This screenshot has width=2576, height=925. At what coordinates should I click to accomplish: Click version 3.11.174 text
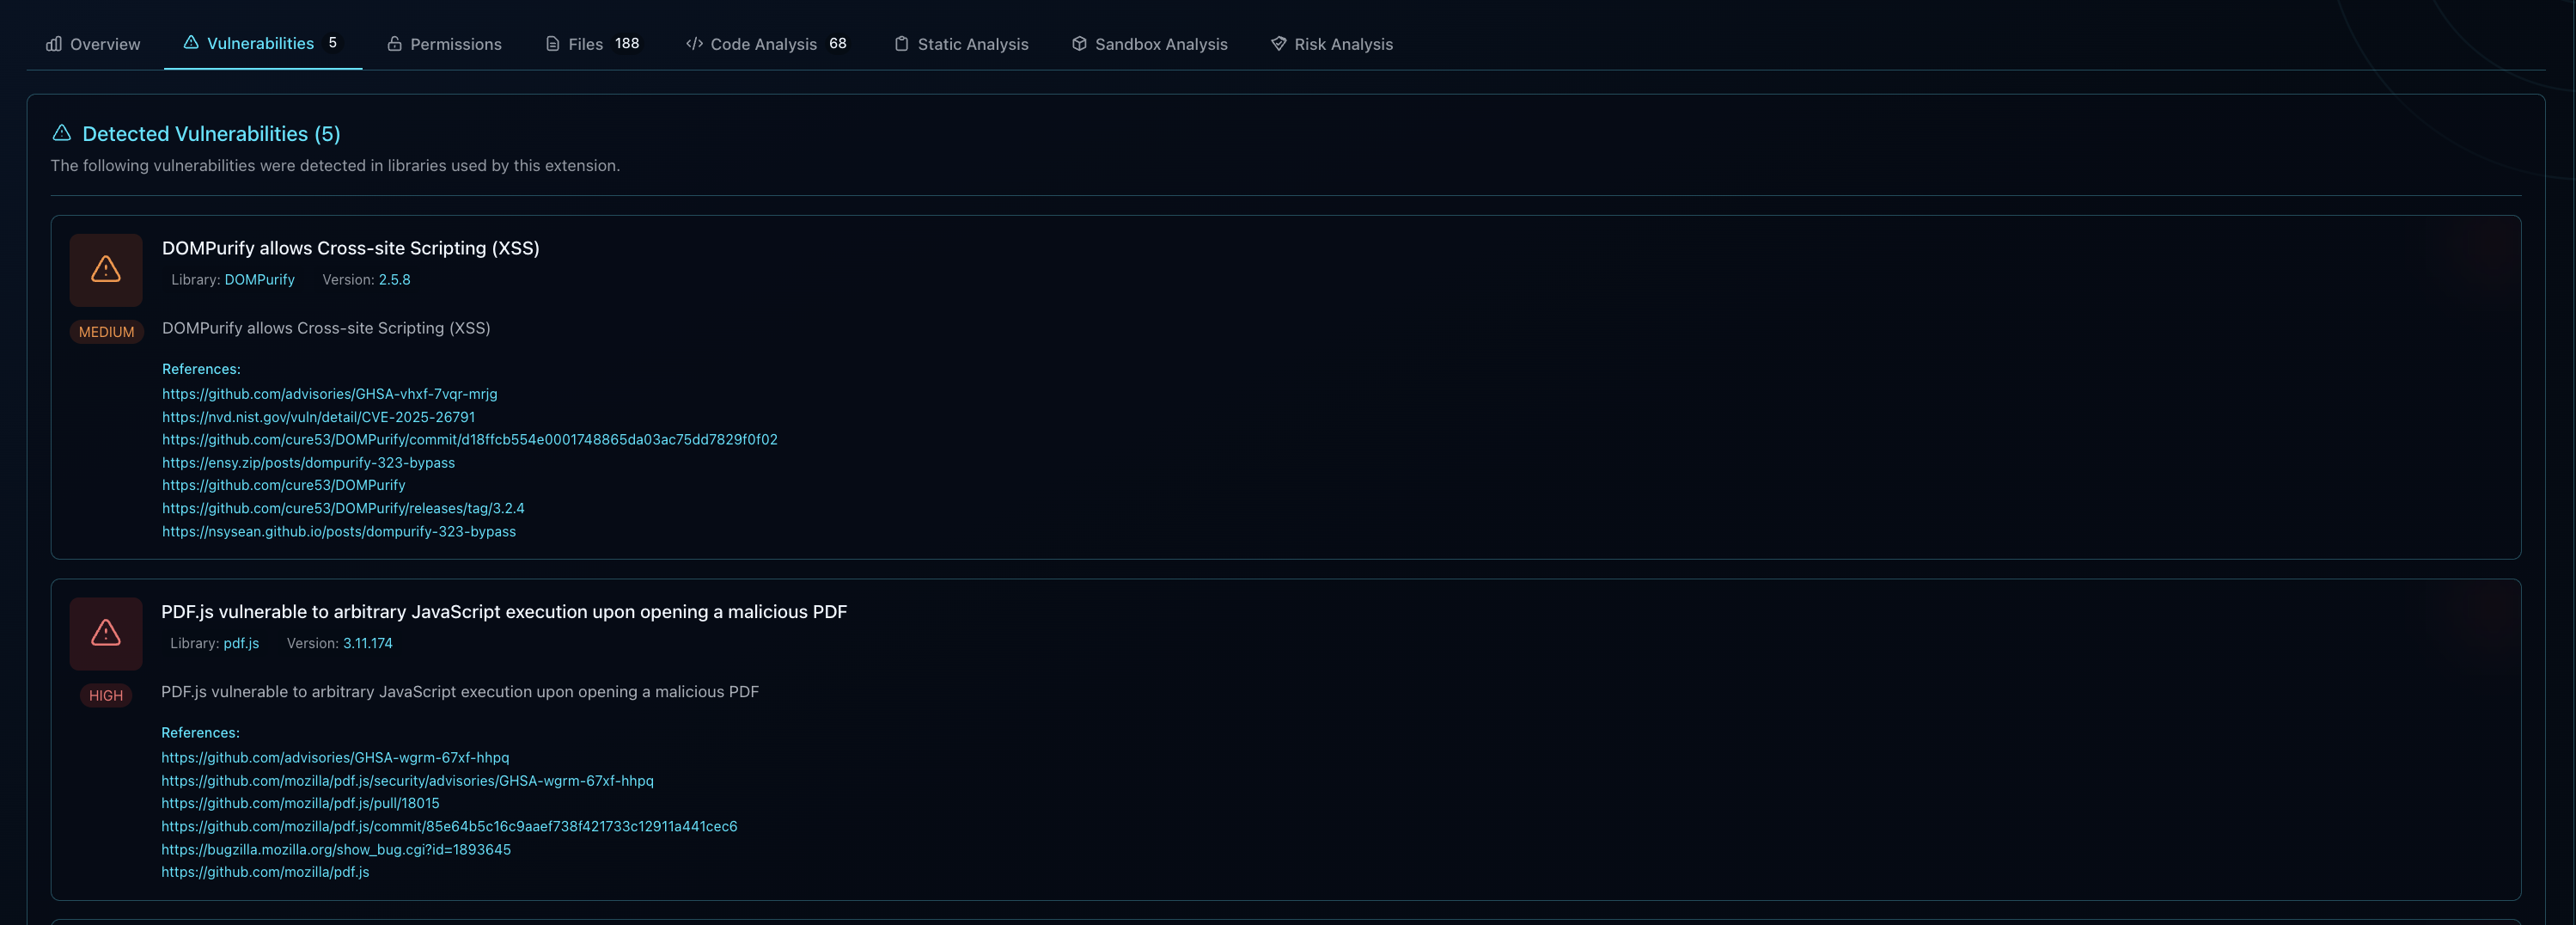click(367, 644)
